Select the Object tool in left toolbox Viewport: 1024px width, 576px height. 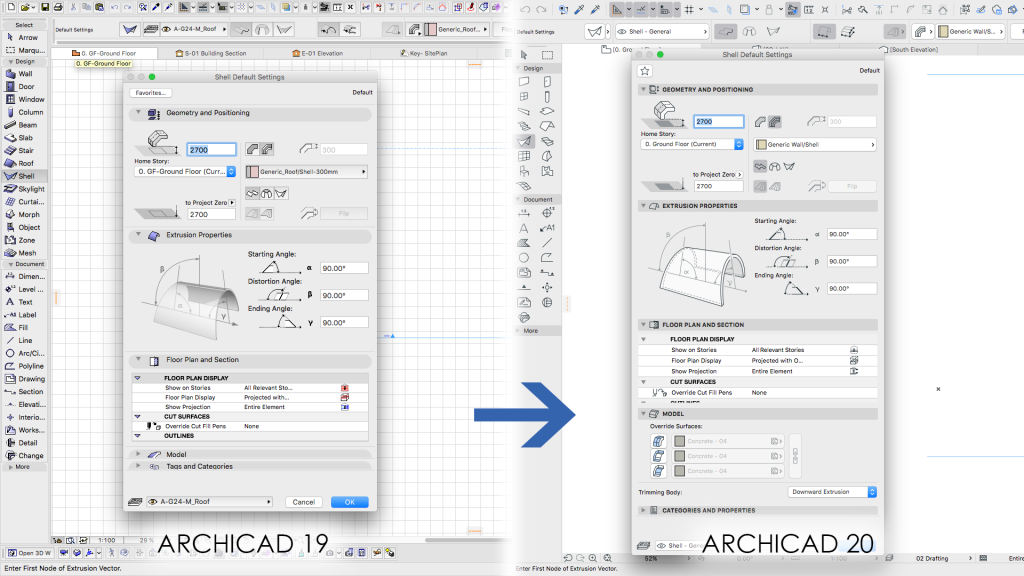(x=23, y=227)
